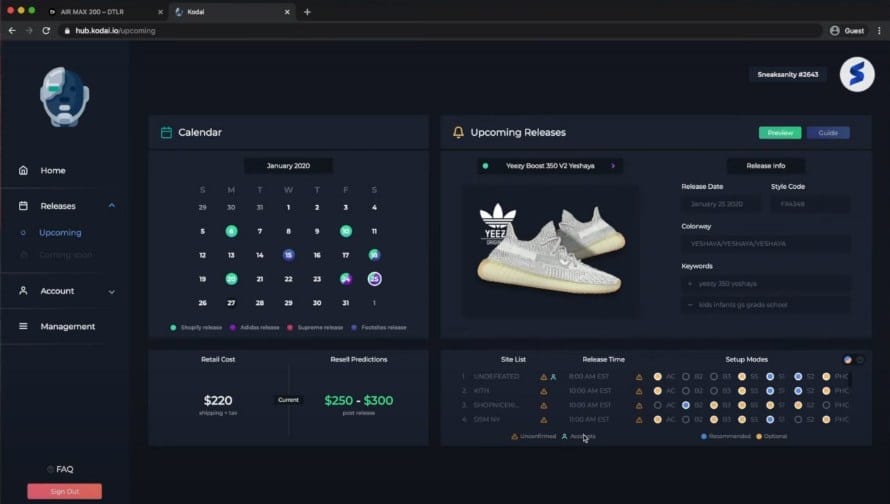This screenshot has width=890, height=504.
Task: Click the account-needed person icon next to UNDEFEATED
Action: (553, 377)
